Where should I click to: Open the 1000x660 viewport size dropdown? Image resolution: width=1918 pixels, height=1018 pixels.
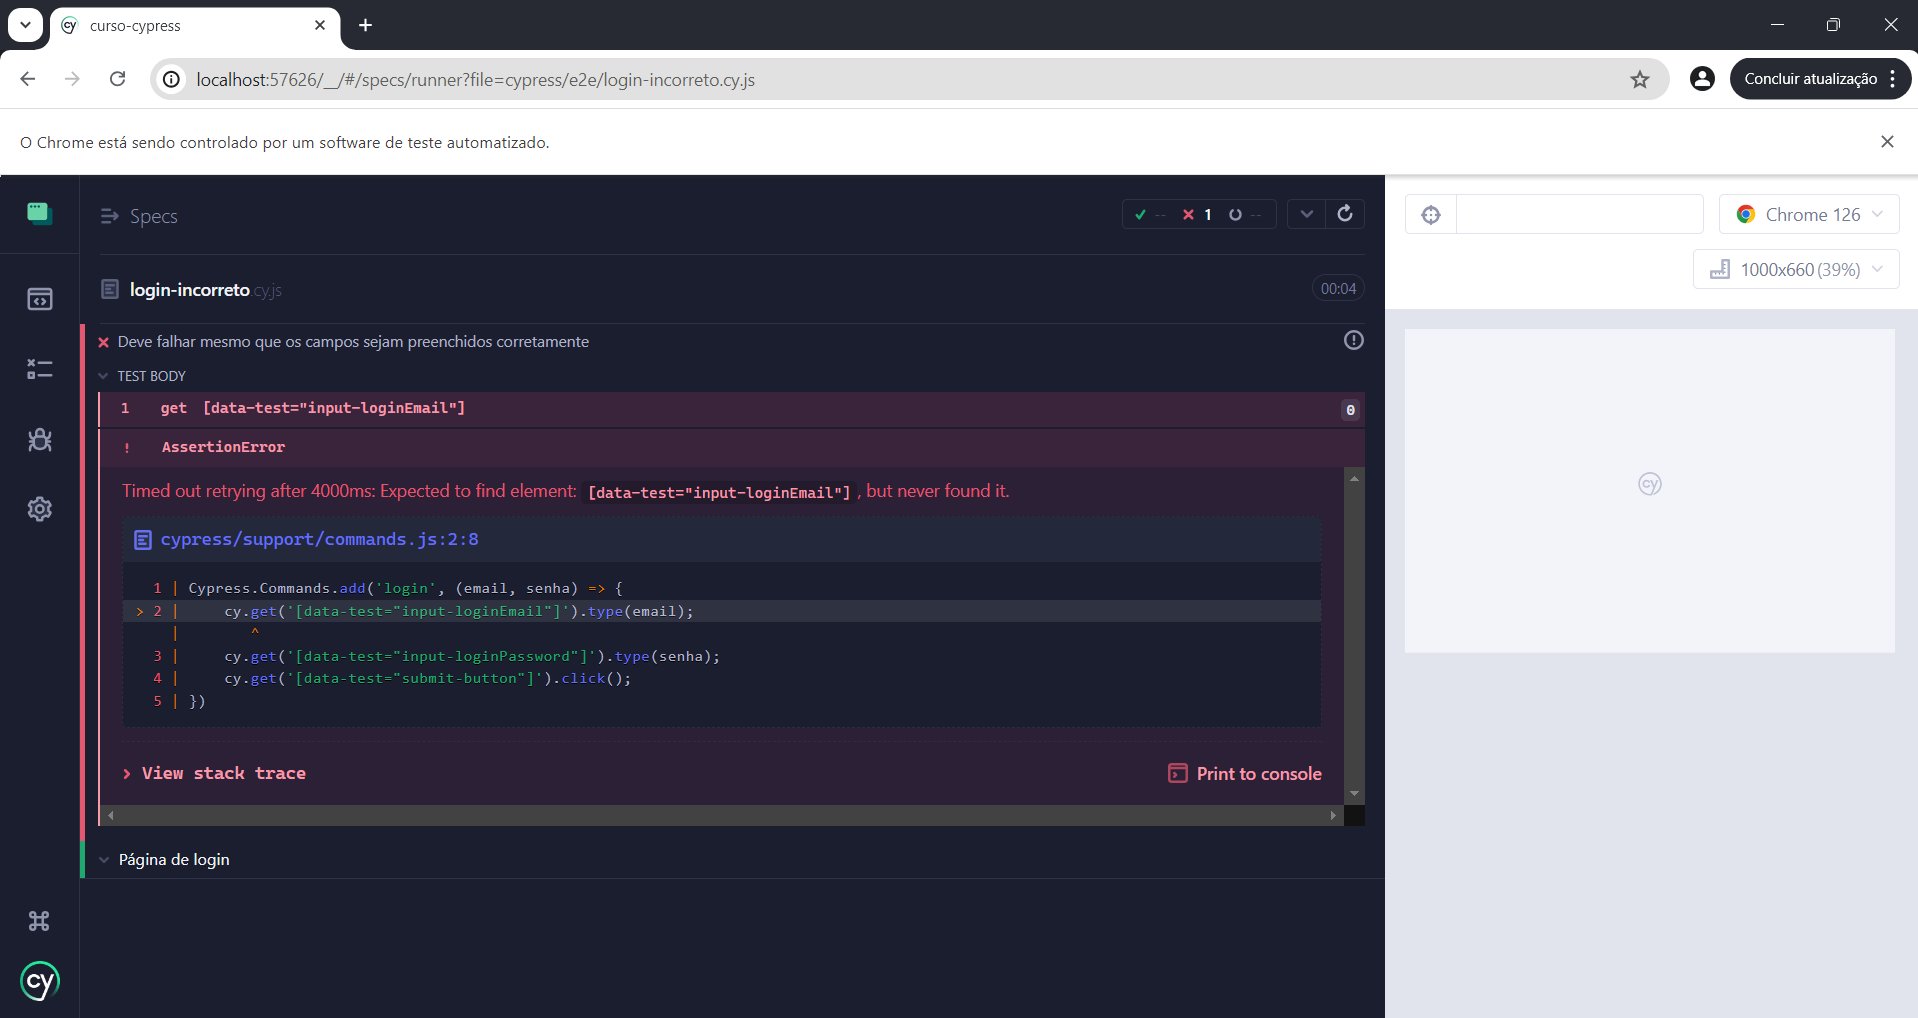(1796, 269)
